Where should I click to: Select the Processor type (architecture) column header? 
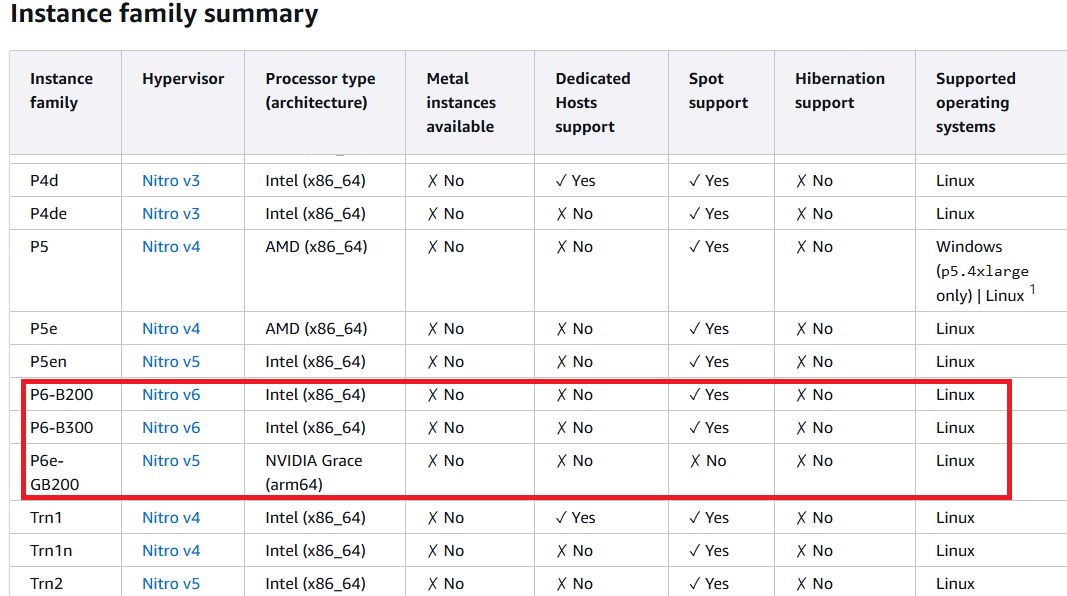(x=320, y=91)
